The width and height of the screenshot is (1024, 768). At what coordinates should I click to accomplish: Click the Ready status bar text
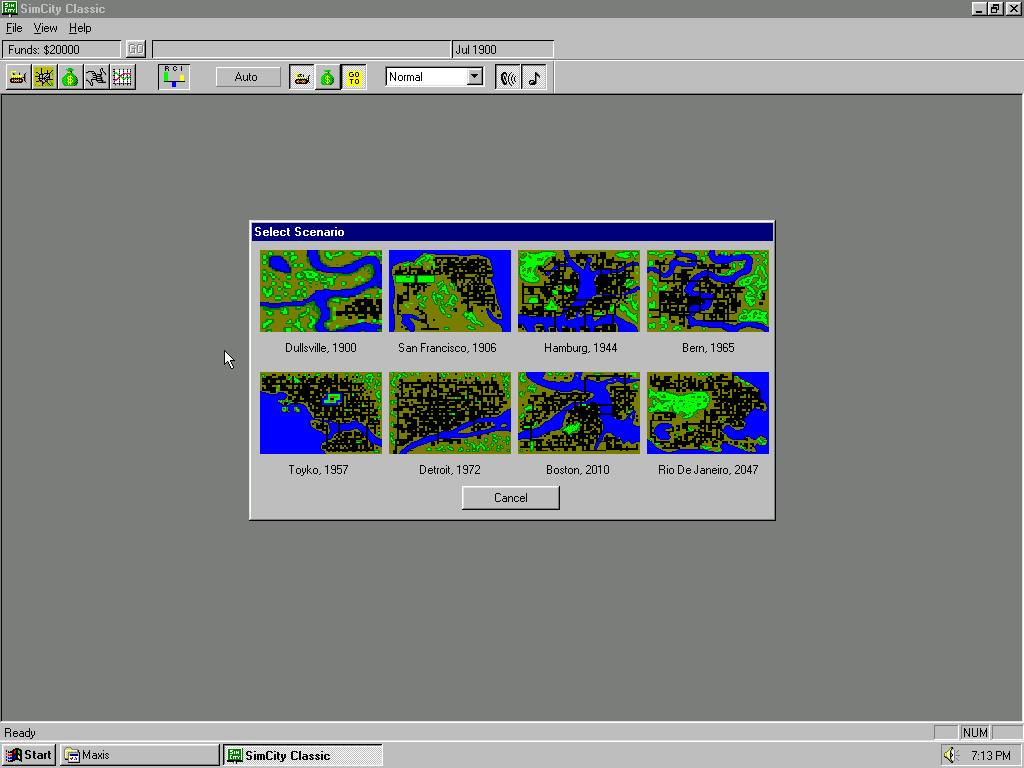20,733
